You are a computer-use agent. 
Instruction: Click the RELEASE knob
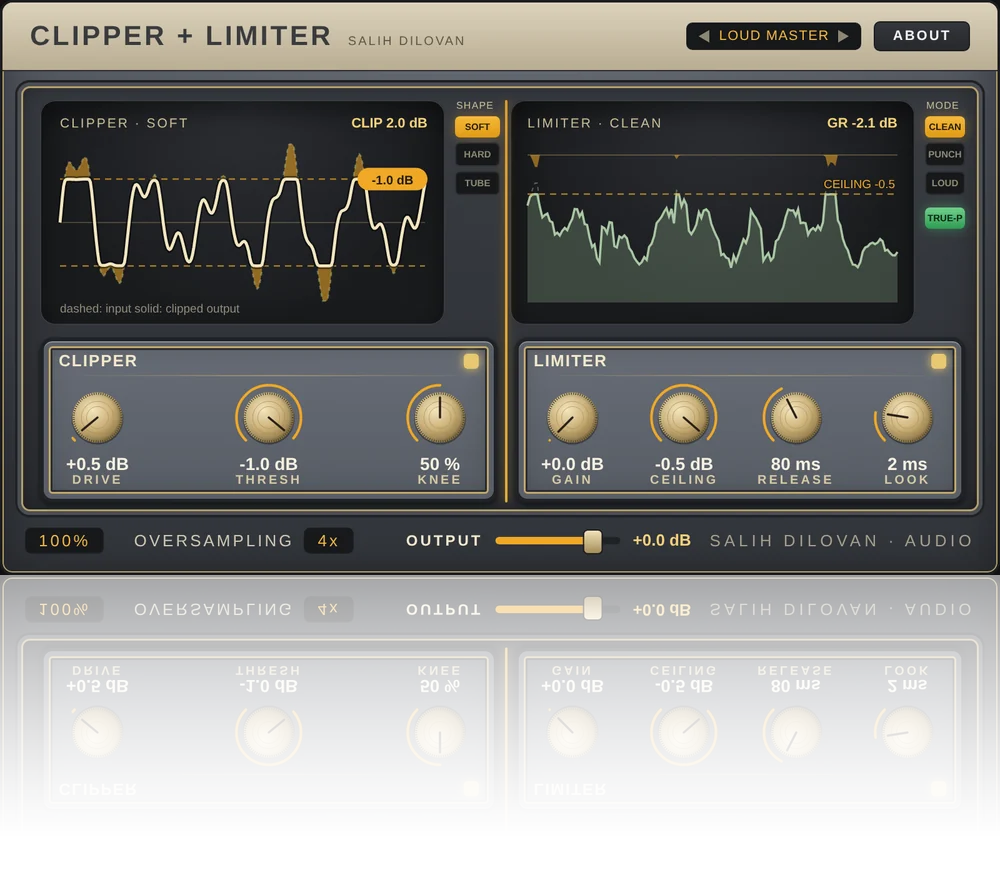pyautogui.click(x=795, y=417)
